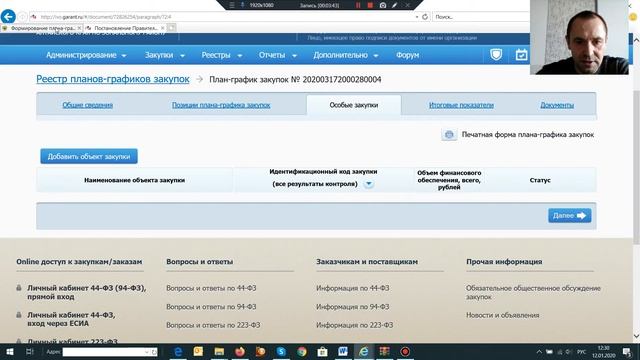The image size is (640, 360).
Task: Switch input language via РУС indicator
Action: click(581, 352)
